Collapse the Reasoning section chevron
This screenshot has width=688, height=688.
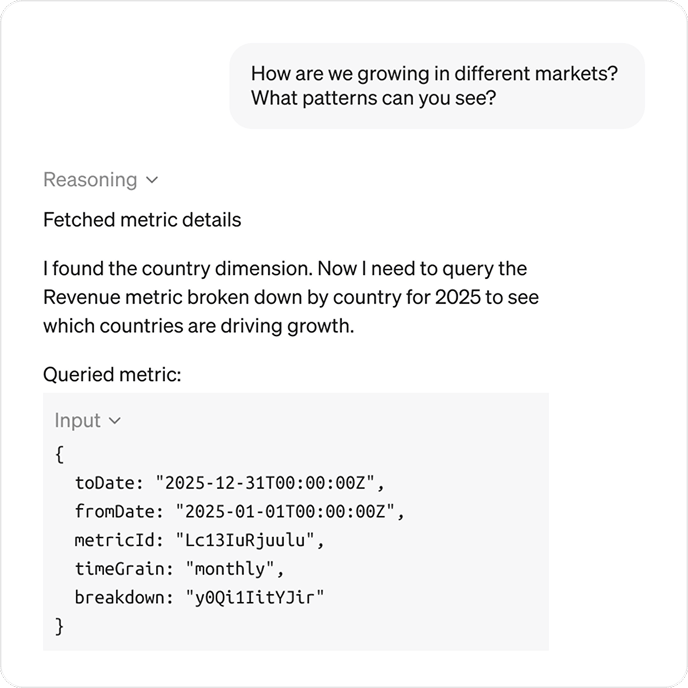point(152,181)
